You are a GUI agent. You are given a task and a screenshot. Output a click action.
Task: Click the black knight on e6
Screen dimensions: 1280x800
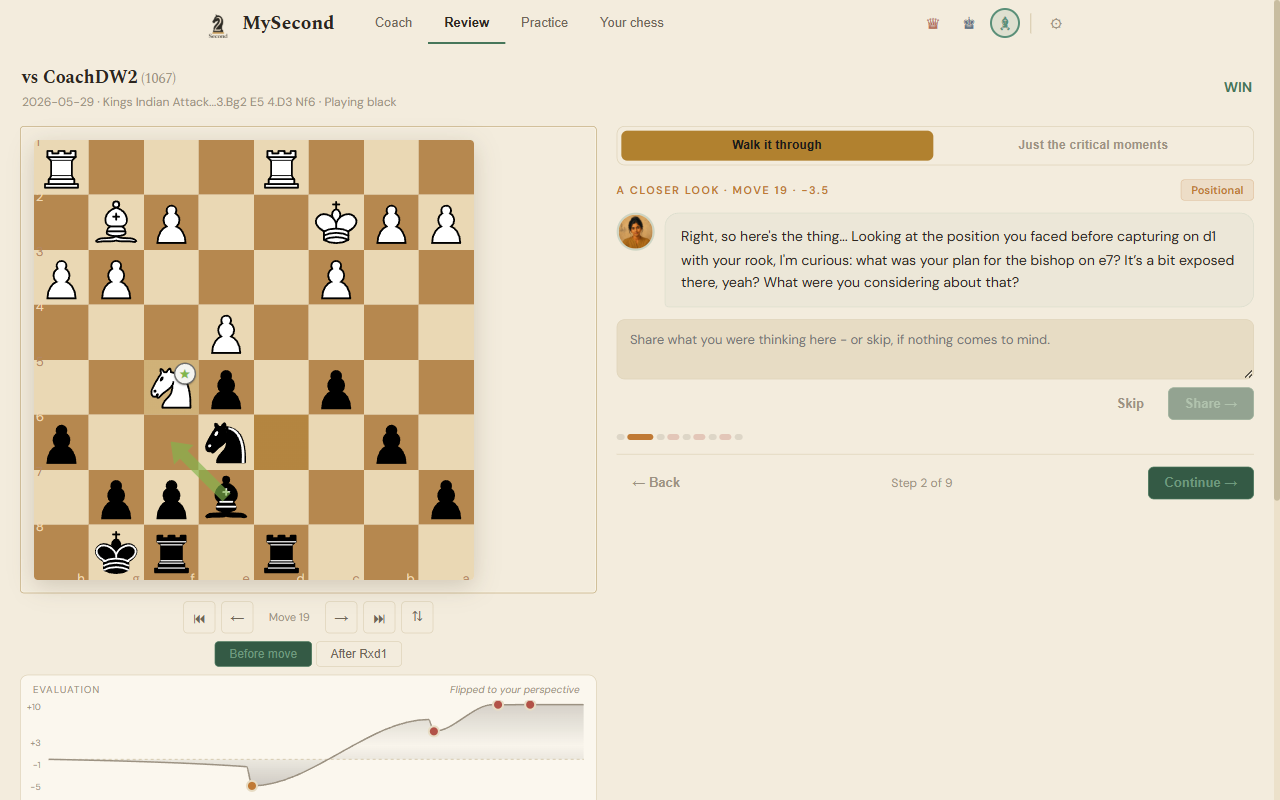tap(226, 442)
